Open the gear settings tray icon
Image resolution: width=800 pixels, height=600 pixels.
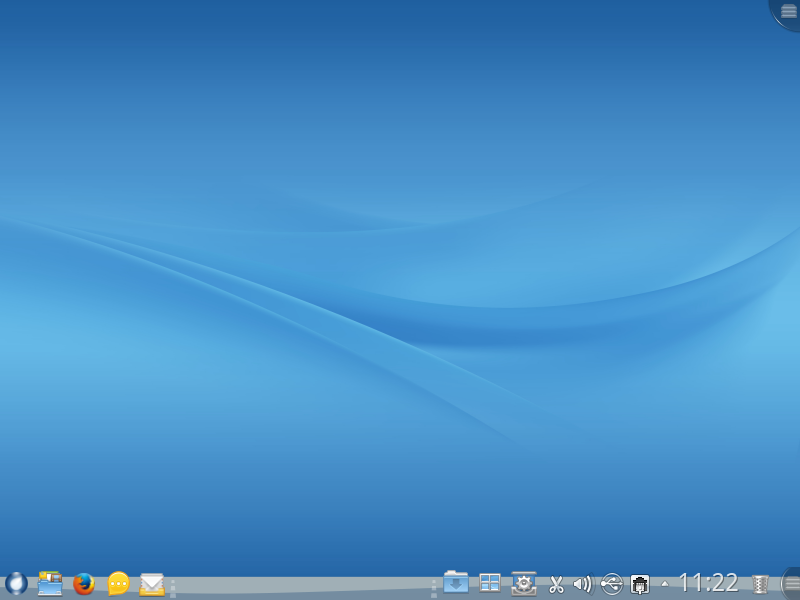pos(523,583)
